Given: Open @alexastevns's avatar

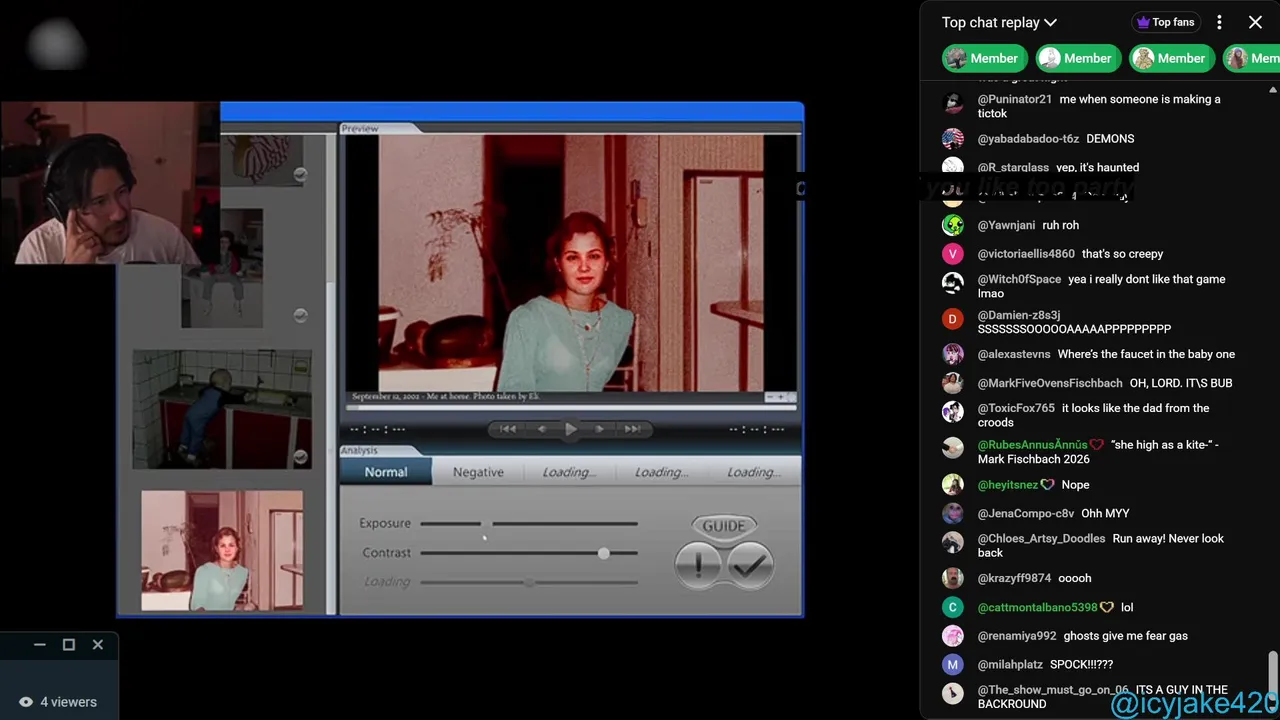Looking at the screenshot, I should (953, 354).
